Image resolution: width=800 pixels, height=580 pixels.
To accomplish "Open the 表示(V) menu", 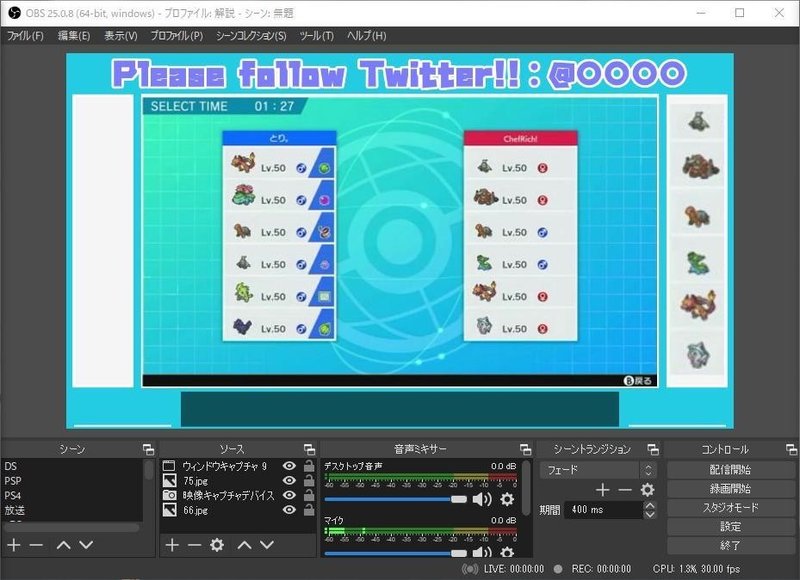I will point(120,36).
